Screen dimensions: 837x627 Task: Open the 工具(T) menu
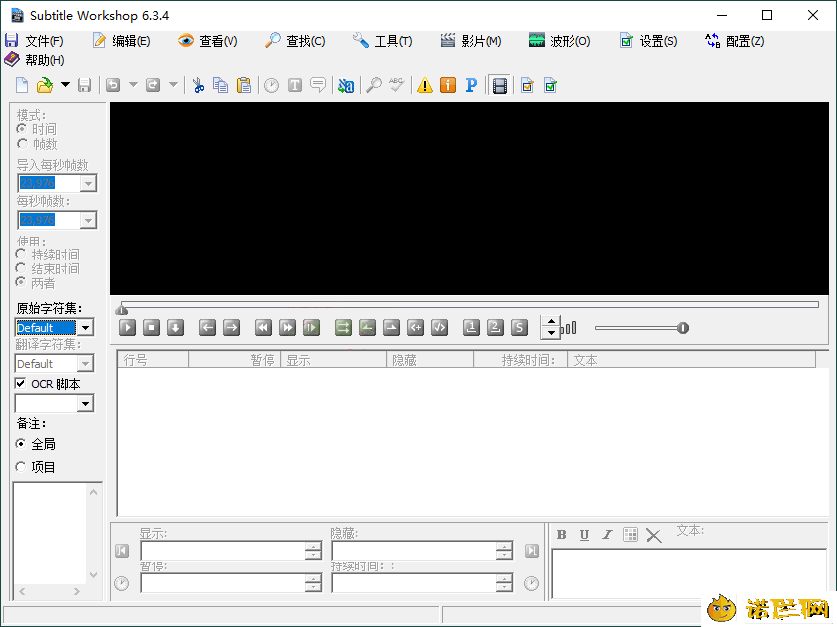point(382,41)
